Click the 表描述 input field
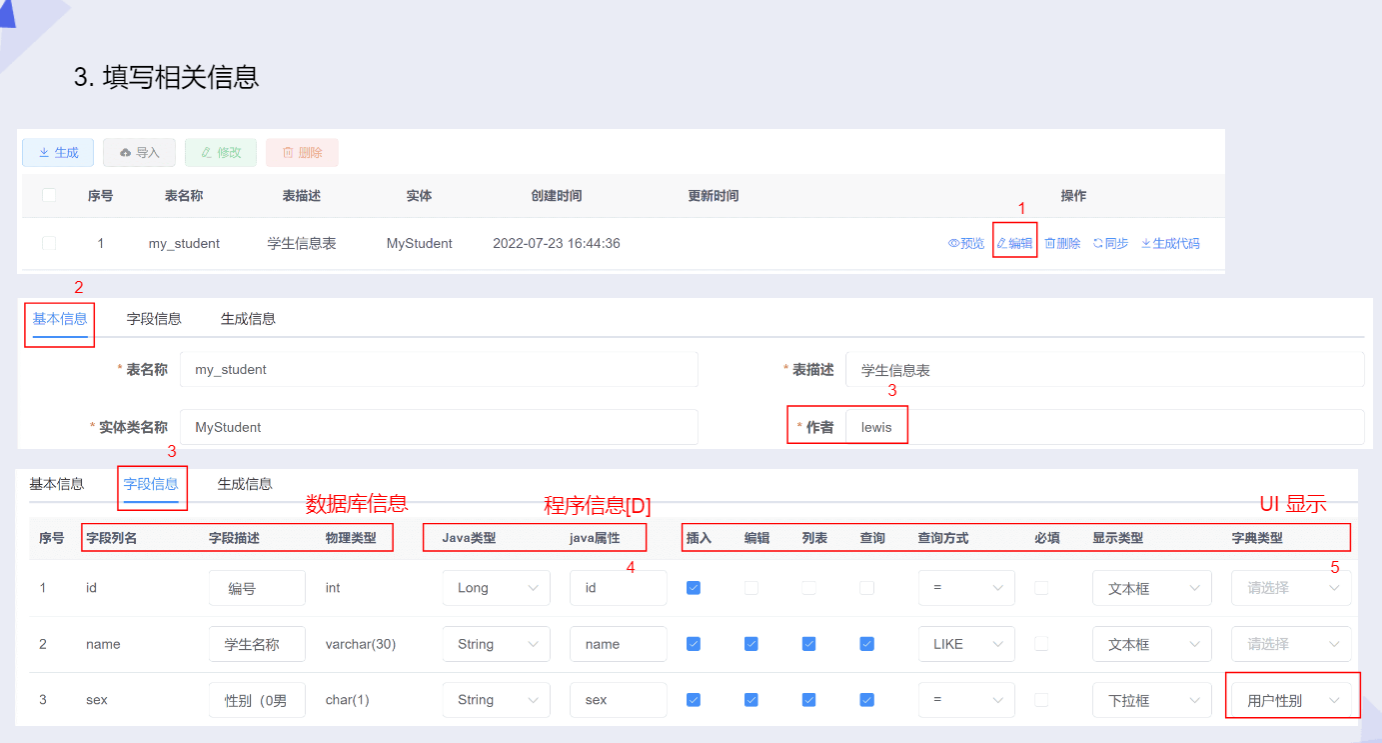1382x743 pixels. coord(1104,369)
